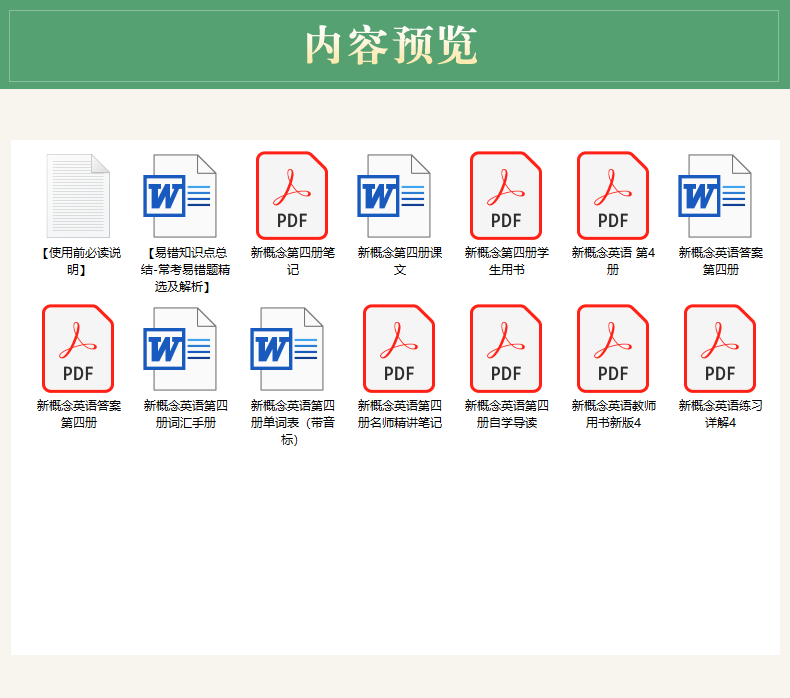Click the file name 新概念英语教师用书新版4
This screenshot has width=790, height=698.
(x=614, y=414)
